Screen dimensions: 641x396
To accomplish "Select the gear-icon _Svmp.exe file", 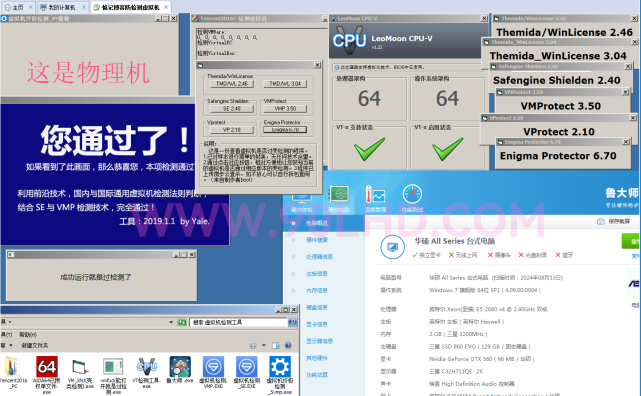I will (280, 367).
